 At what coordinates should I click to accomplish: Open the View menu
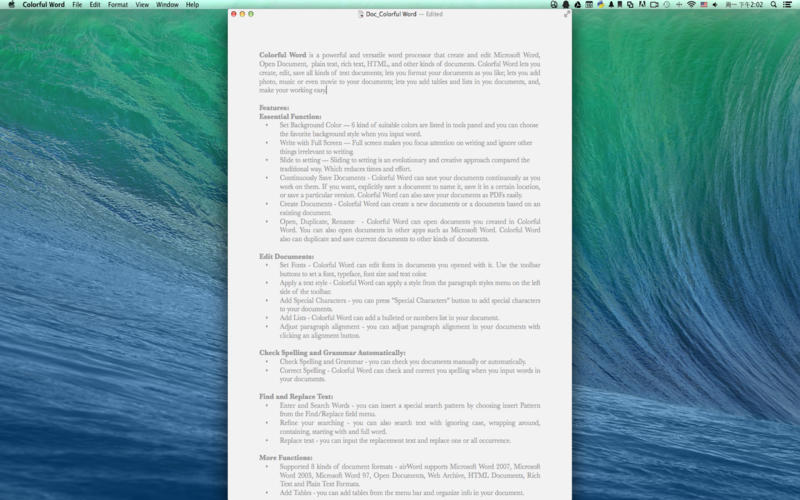tap(143, 5)
